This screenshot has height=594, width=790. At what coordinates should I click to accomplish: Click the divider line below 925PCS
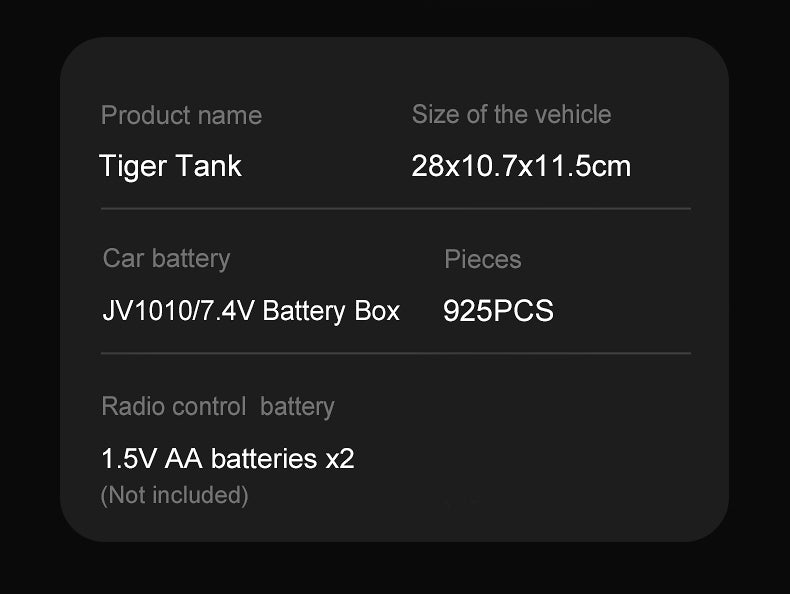click(x=395, y=353)
